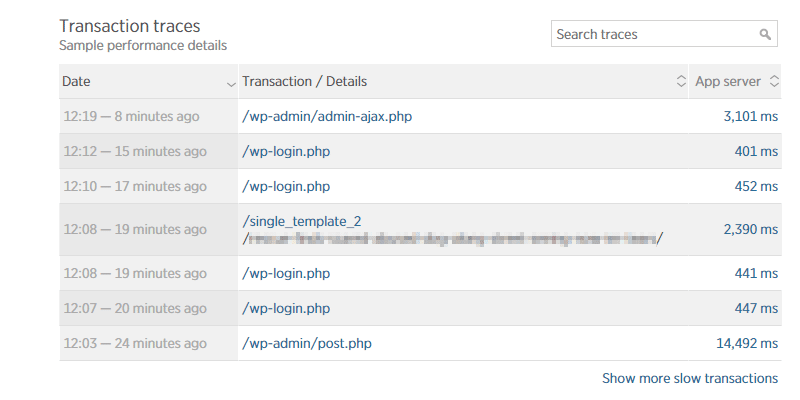Image resolution: width=800 pixels, height=400 pixels.
Task: Open the /wp-admin/admin-ajax.php trace
Action: 327,116
